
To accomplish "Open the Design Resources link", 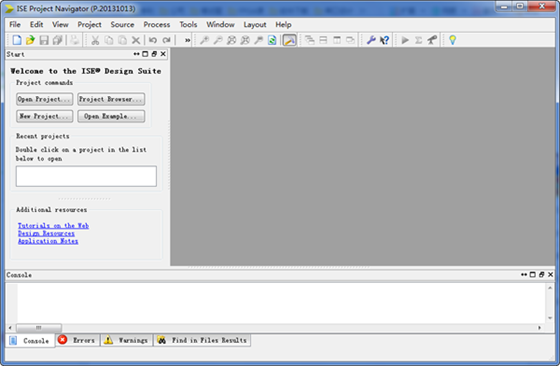I will [x=46, y=234].
